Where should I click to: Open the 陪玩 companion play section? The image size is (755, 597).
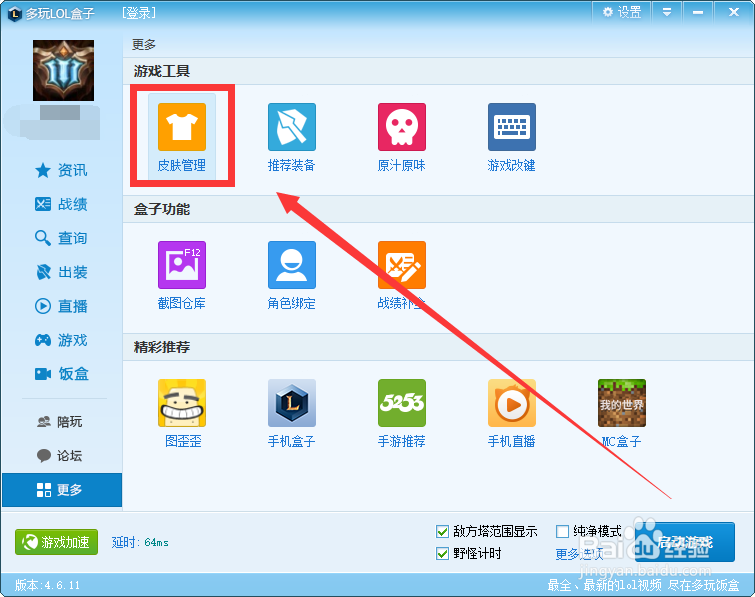point(62,422)
